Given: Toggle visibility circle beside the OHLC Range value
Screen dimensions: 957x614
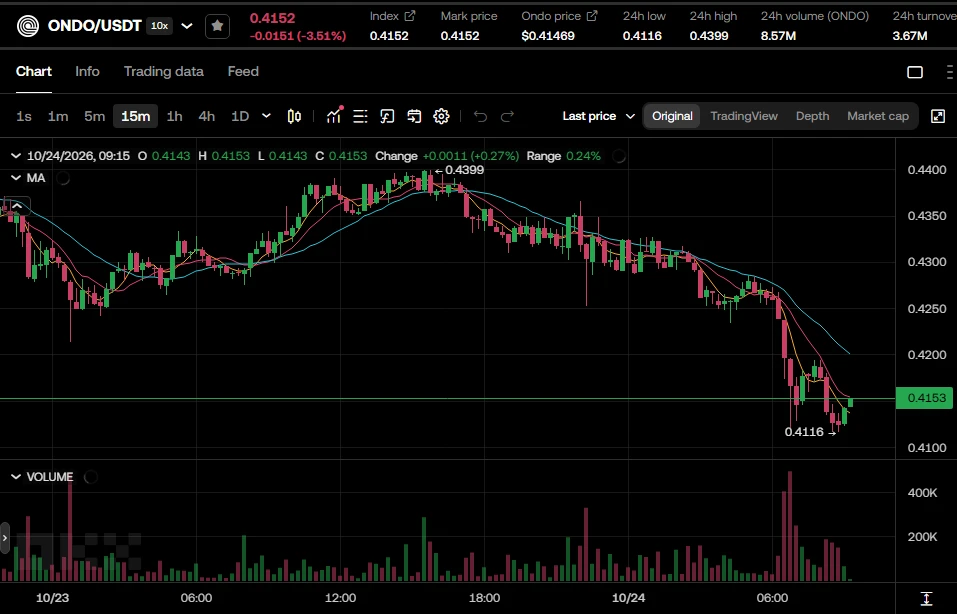Looking at the screenshot, I should [619, 156].
